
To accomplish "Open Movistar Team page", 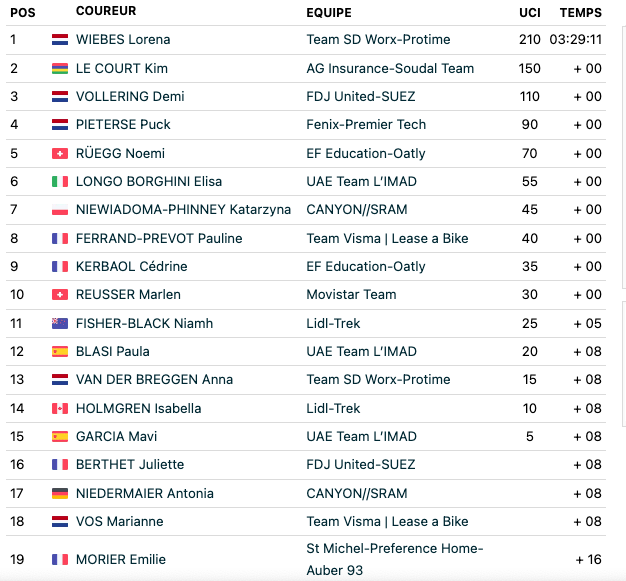I will 351,295.
